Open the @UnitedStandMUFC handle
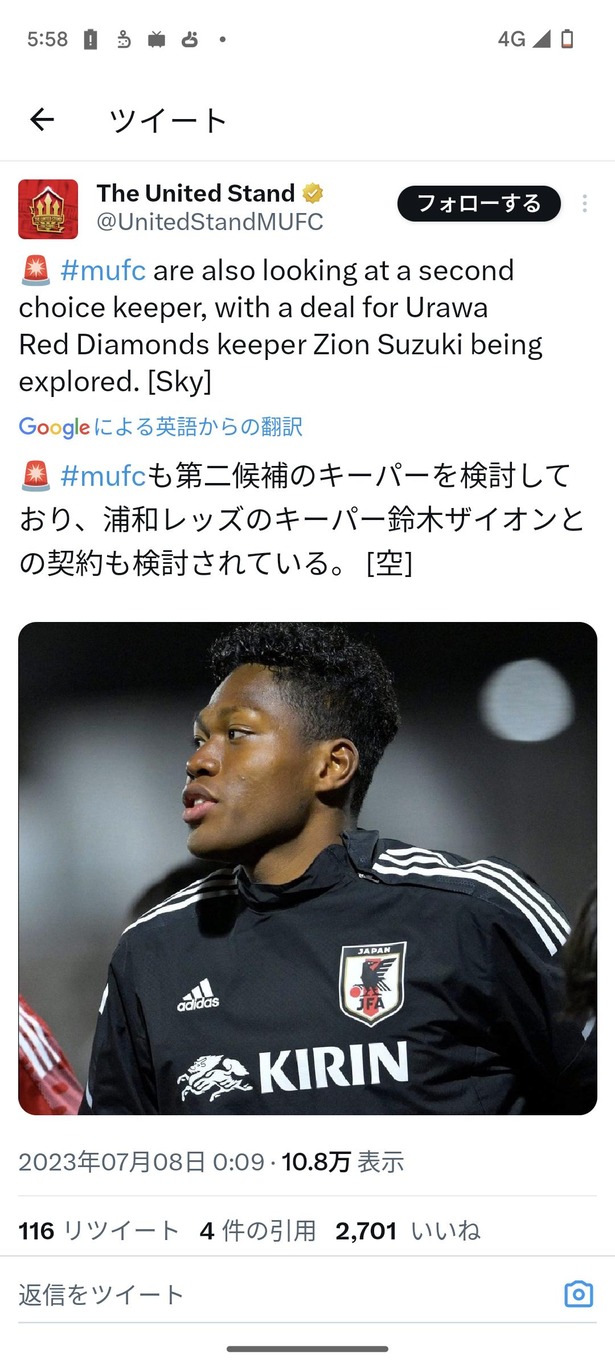The height and width of the screenshot is (1367, 615). coord(210,222)
